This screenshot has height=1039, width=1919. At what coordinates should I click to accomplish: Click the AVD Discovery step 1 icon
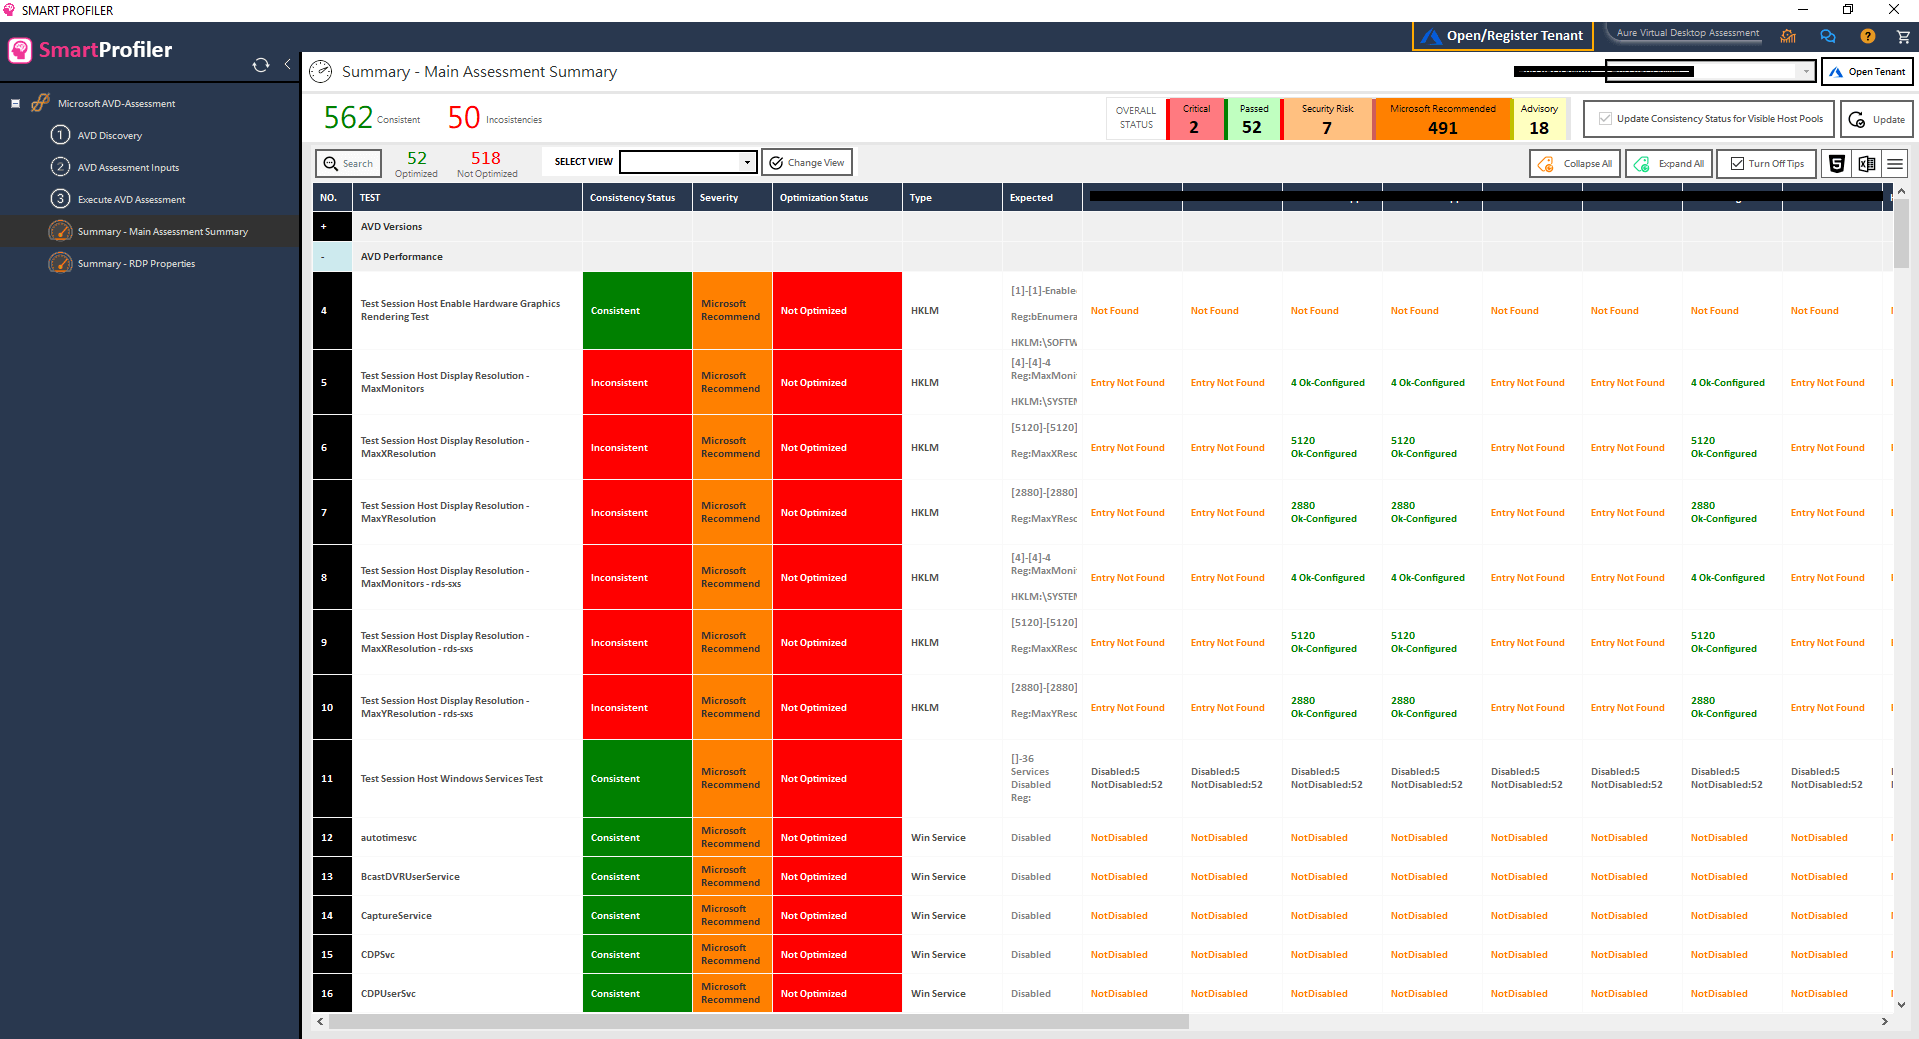[60, 135]
